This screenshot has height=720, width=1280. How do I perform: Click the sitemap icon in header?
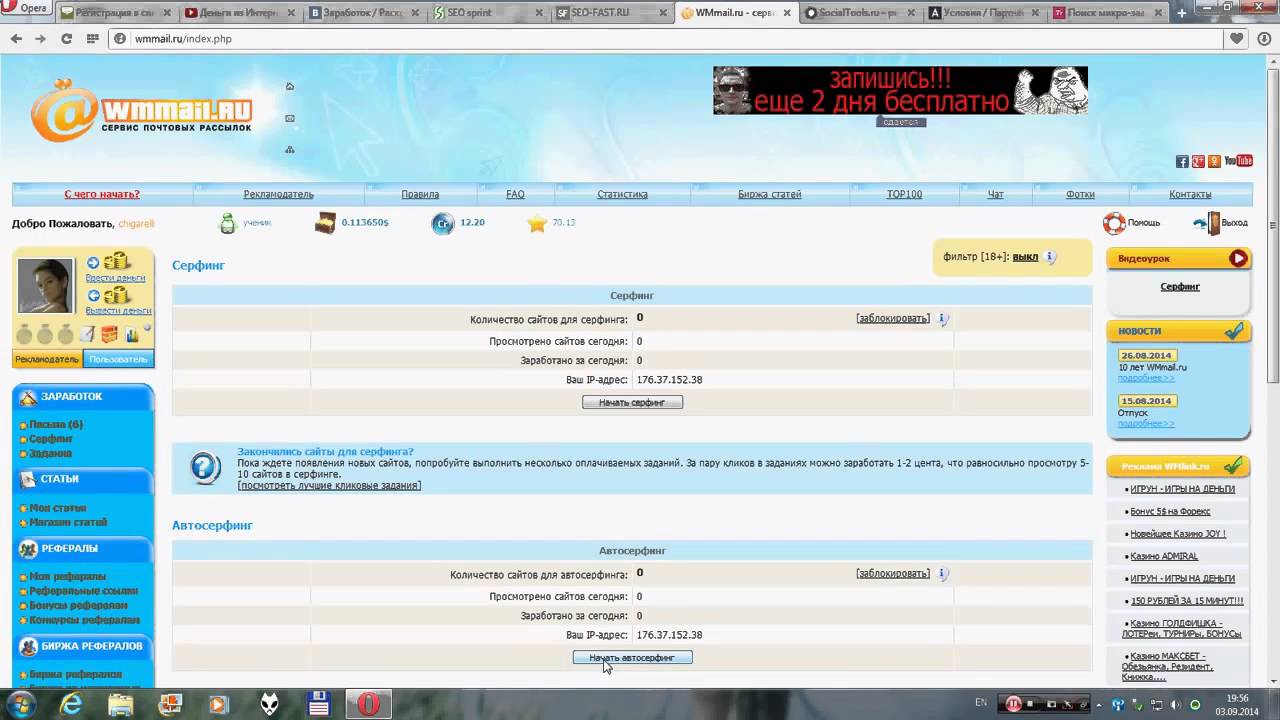290,149
